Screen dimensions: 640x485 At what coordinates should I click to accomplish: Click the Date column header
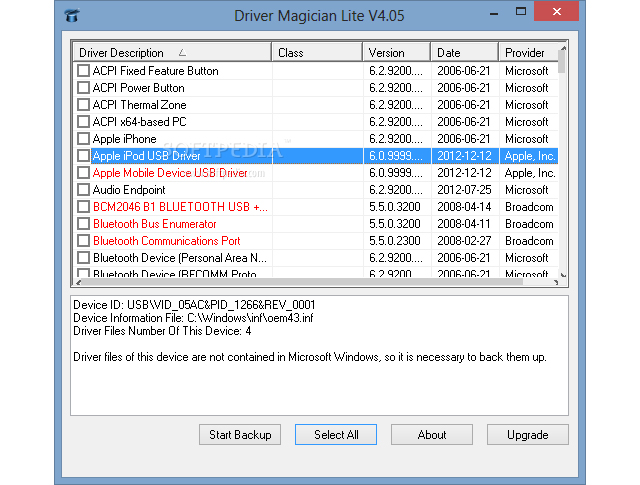pyautogui.click(x=463, y=52)
